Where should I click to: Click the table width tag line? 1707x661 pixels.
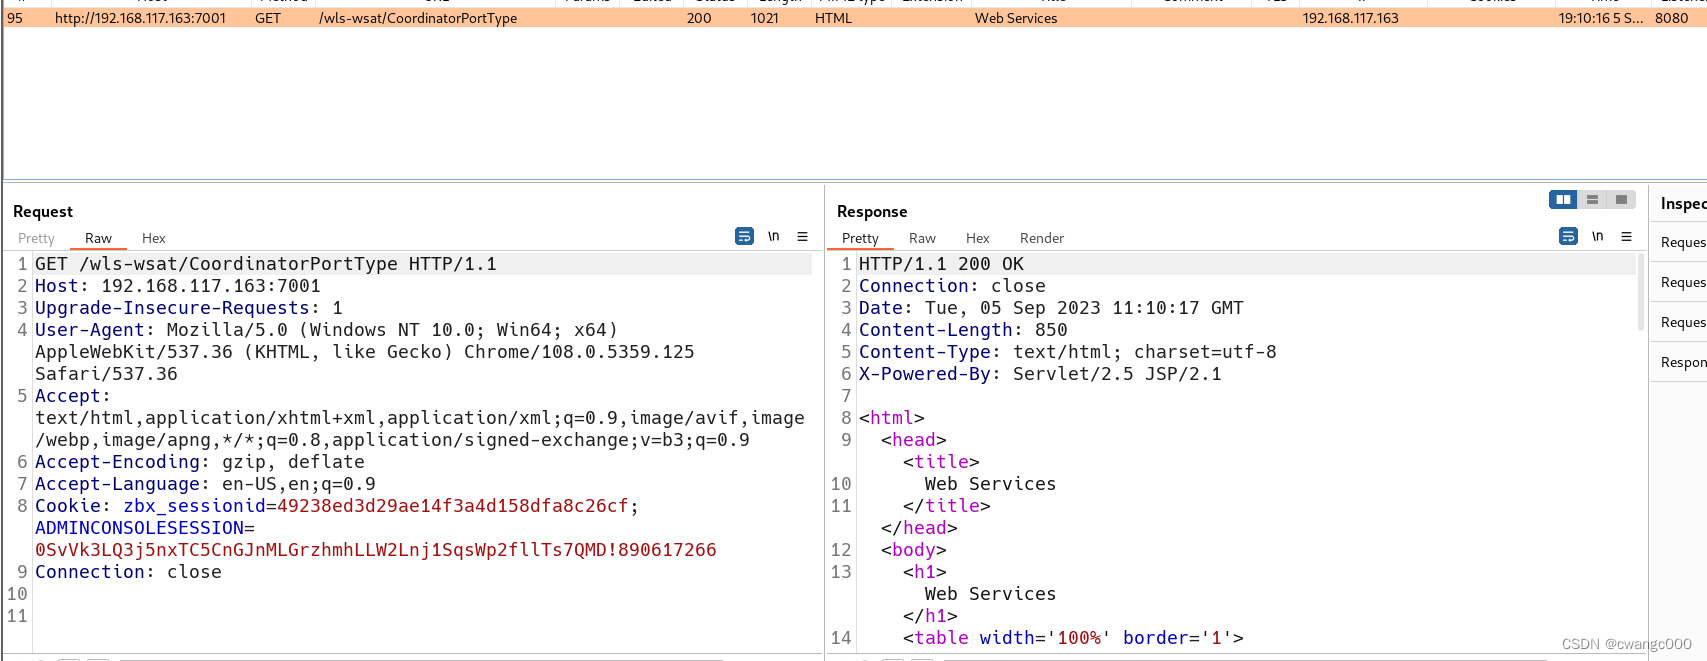pyautogui.click(x=1073, y=638)
